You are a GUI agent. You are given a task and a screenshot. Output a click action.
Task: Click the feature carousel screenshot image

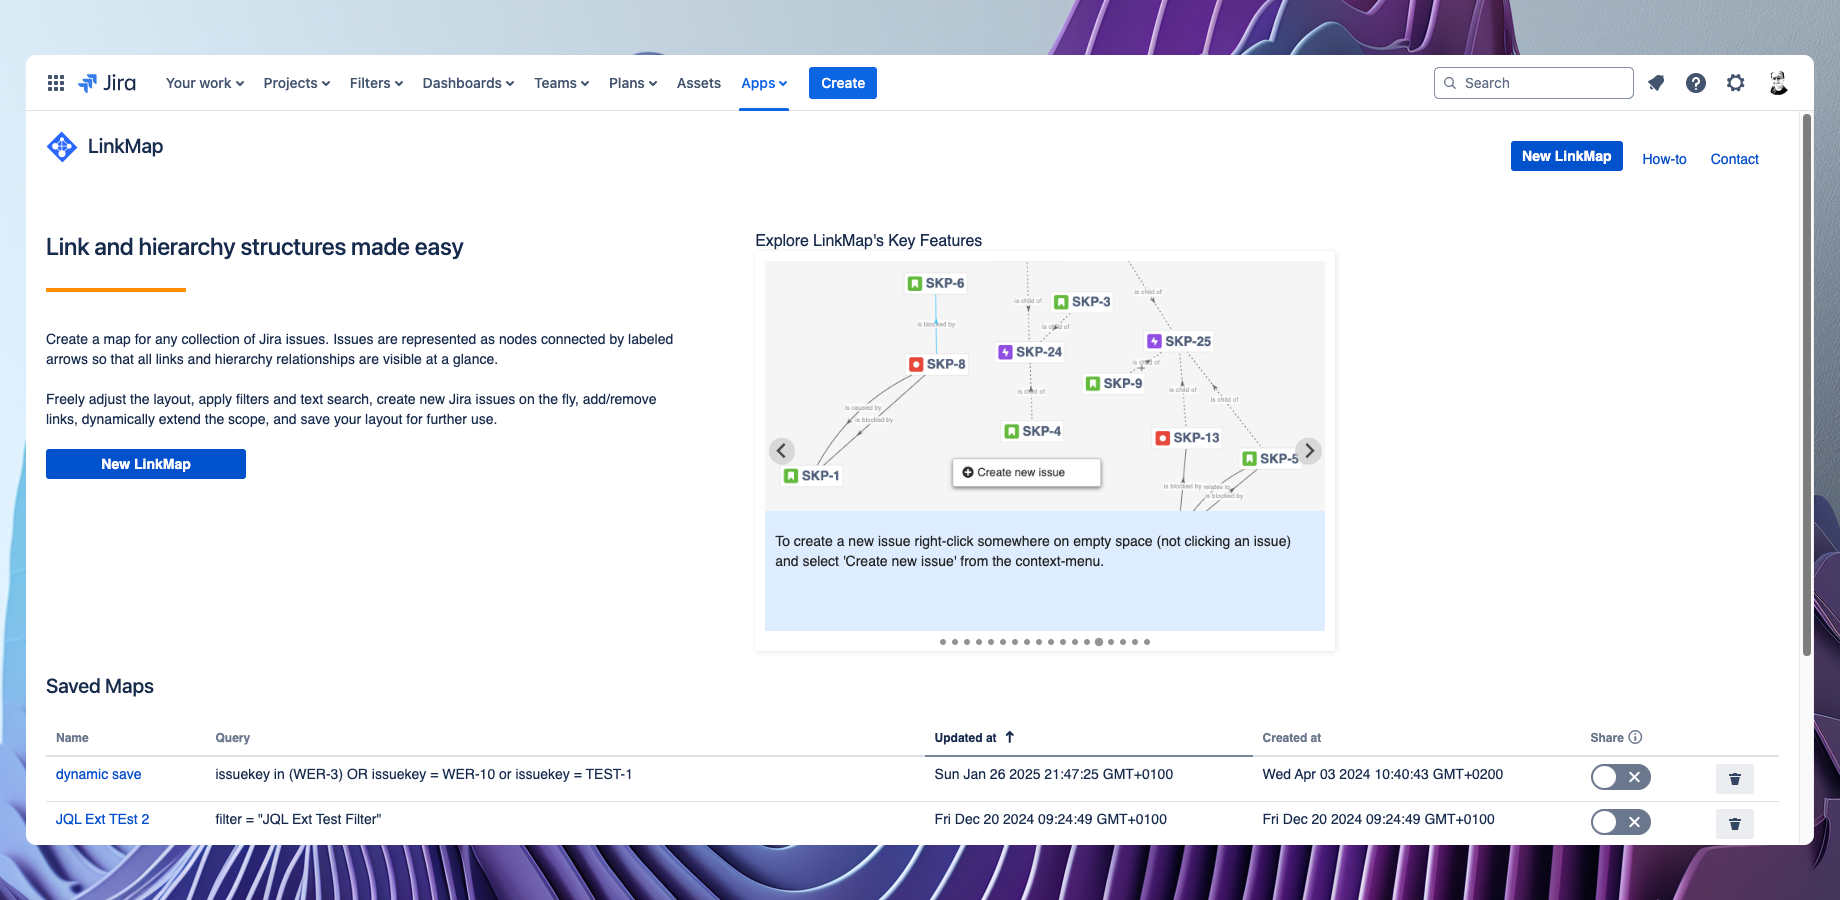(1045, 386)
